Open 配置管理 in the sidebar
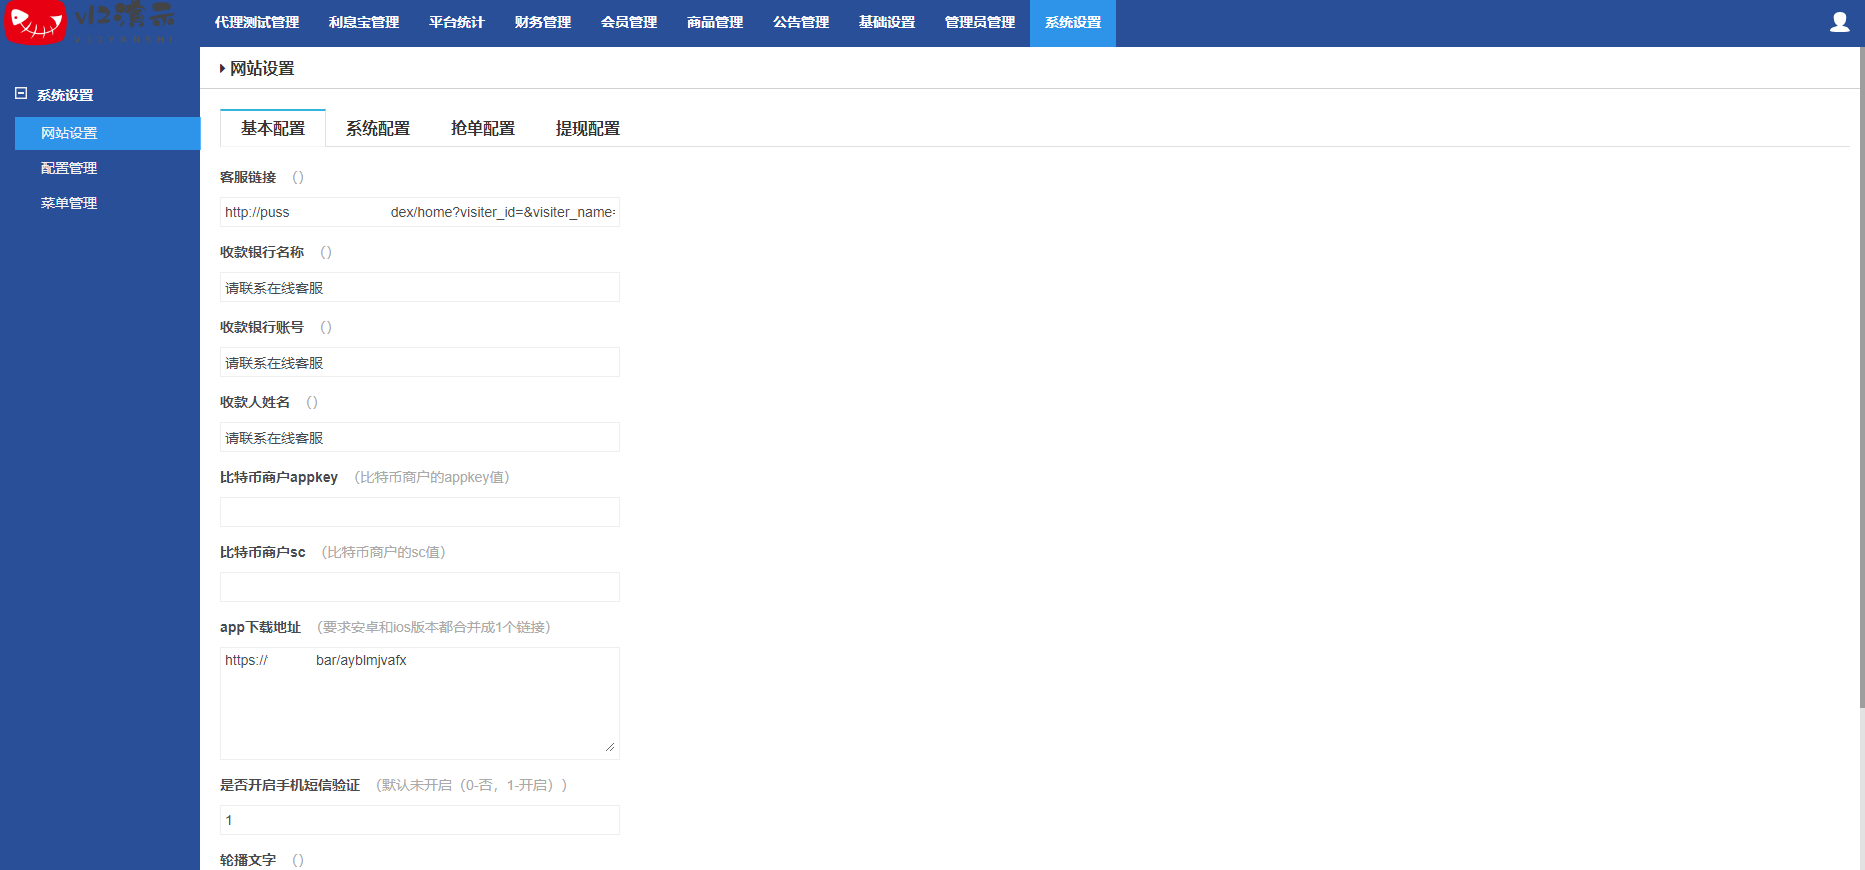Image resolution: width=1865 pixels, height=870 pixels. pos(69,168)
